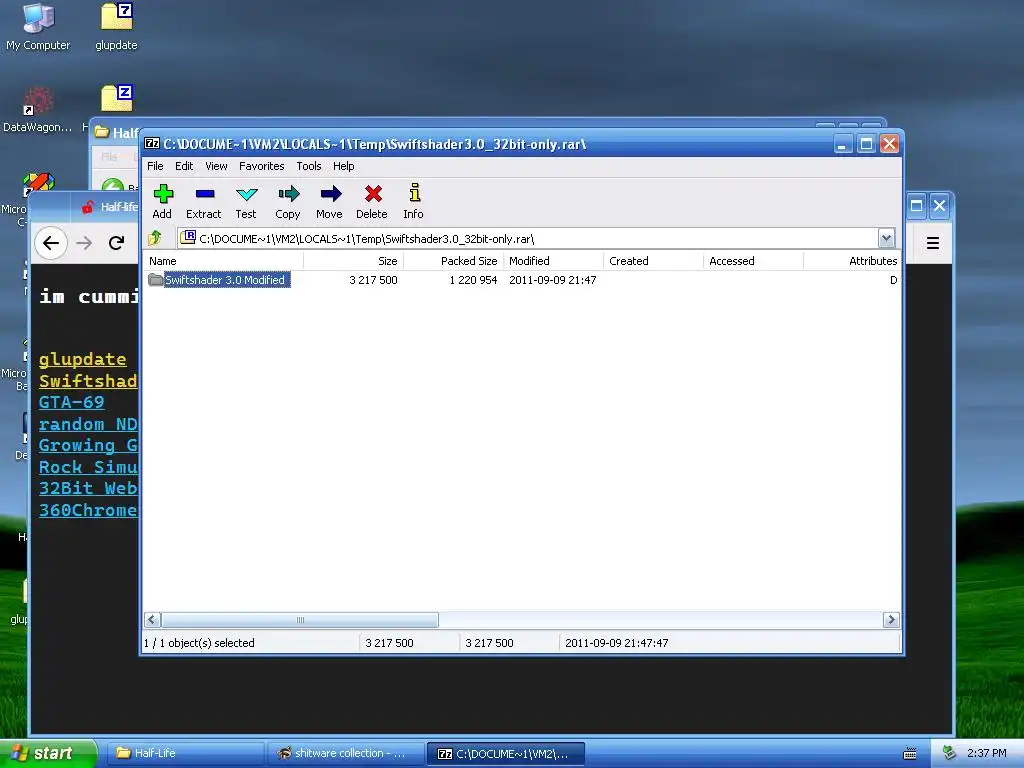Sort by the Created column header
Image resolution: width=1024 pixels, height=768 pixels.
click(654, 261)
